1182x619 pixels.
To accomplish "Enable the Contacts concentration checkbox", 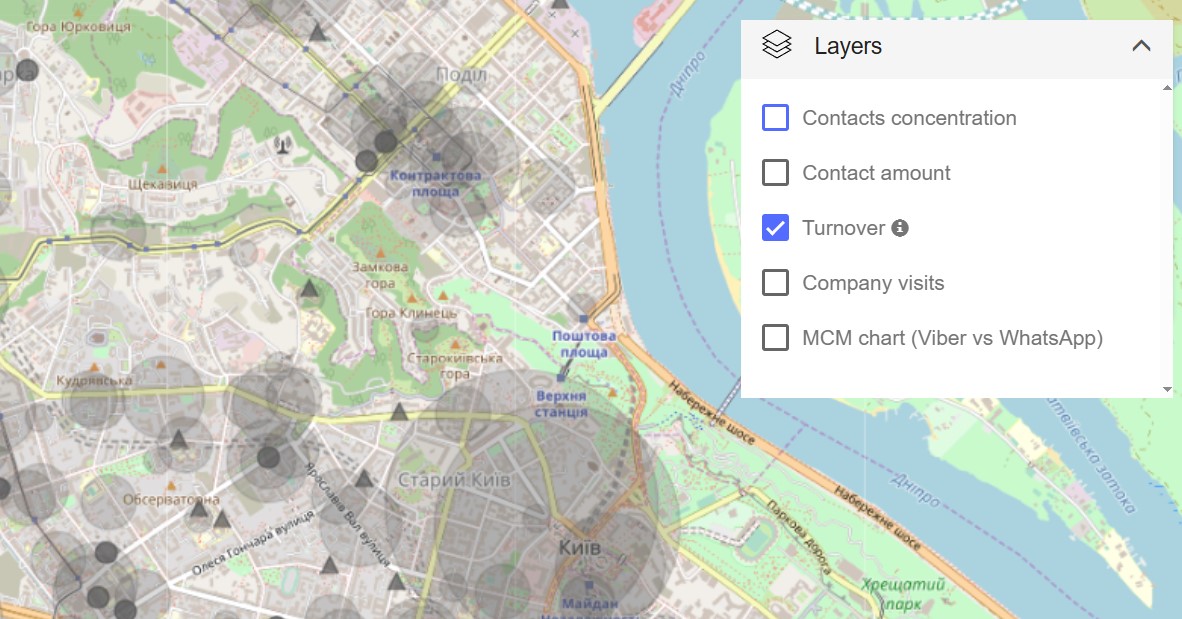I will tap(775, 118).
